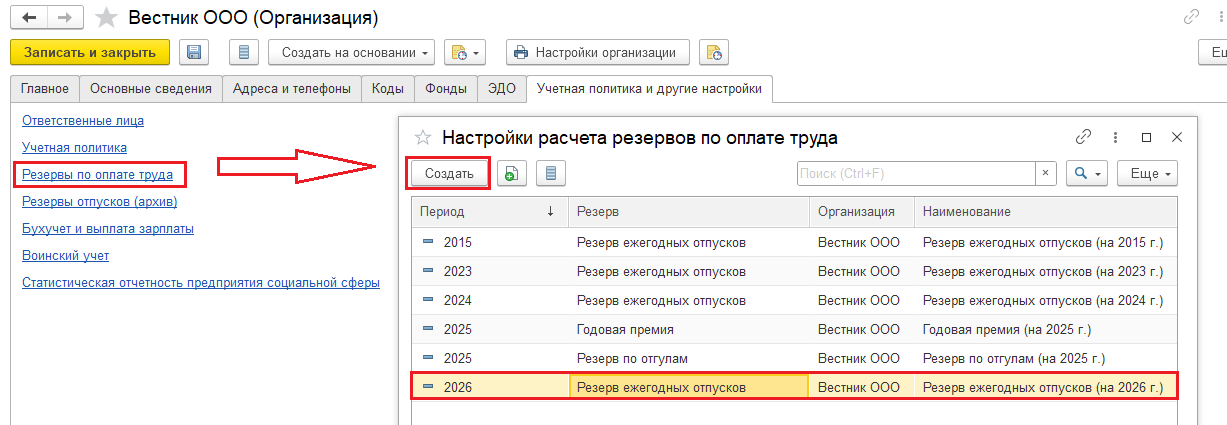The height and width of the screenshot is (425, 1227).
Task: Switch to Основные сведения tab
Action: (x=151, y=89)
